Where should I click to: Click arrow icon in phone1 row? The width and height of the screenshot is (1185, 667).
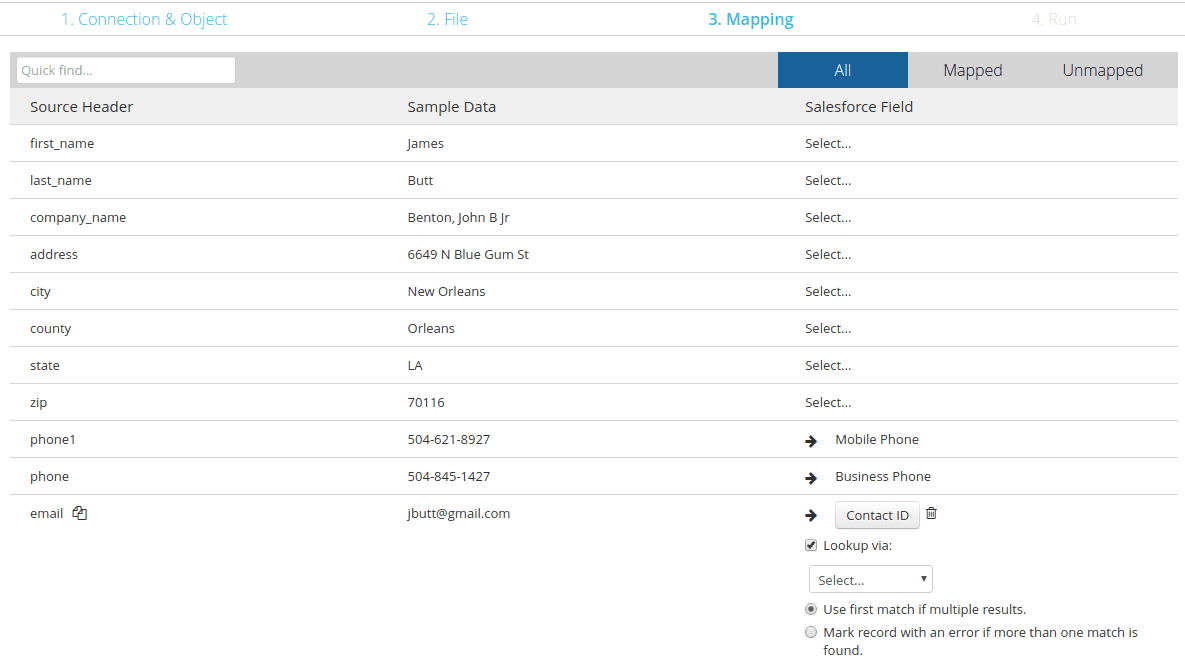point(811,440)
